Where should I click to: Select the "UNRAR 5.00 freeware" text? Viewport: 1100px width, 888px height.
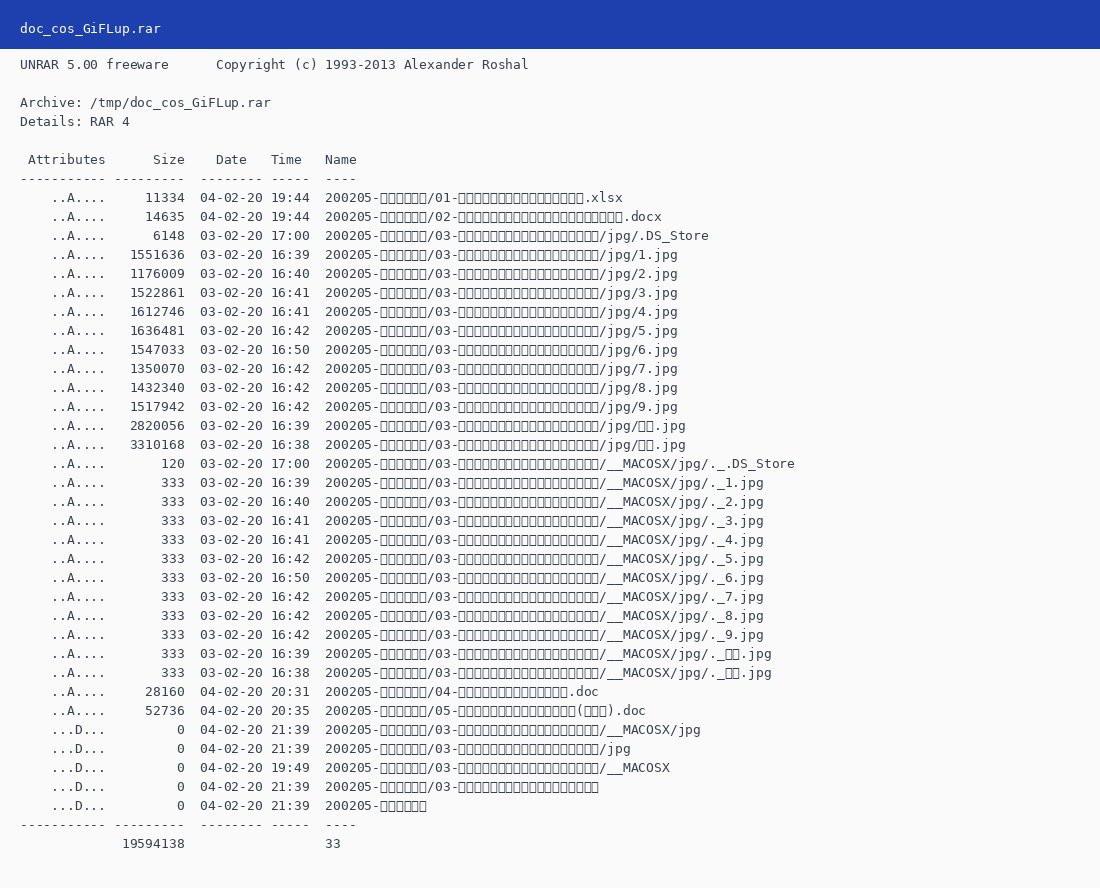click(x=94, y=65)
